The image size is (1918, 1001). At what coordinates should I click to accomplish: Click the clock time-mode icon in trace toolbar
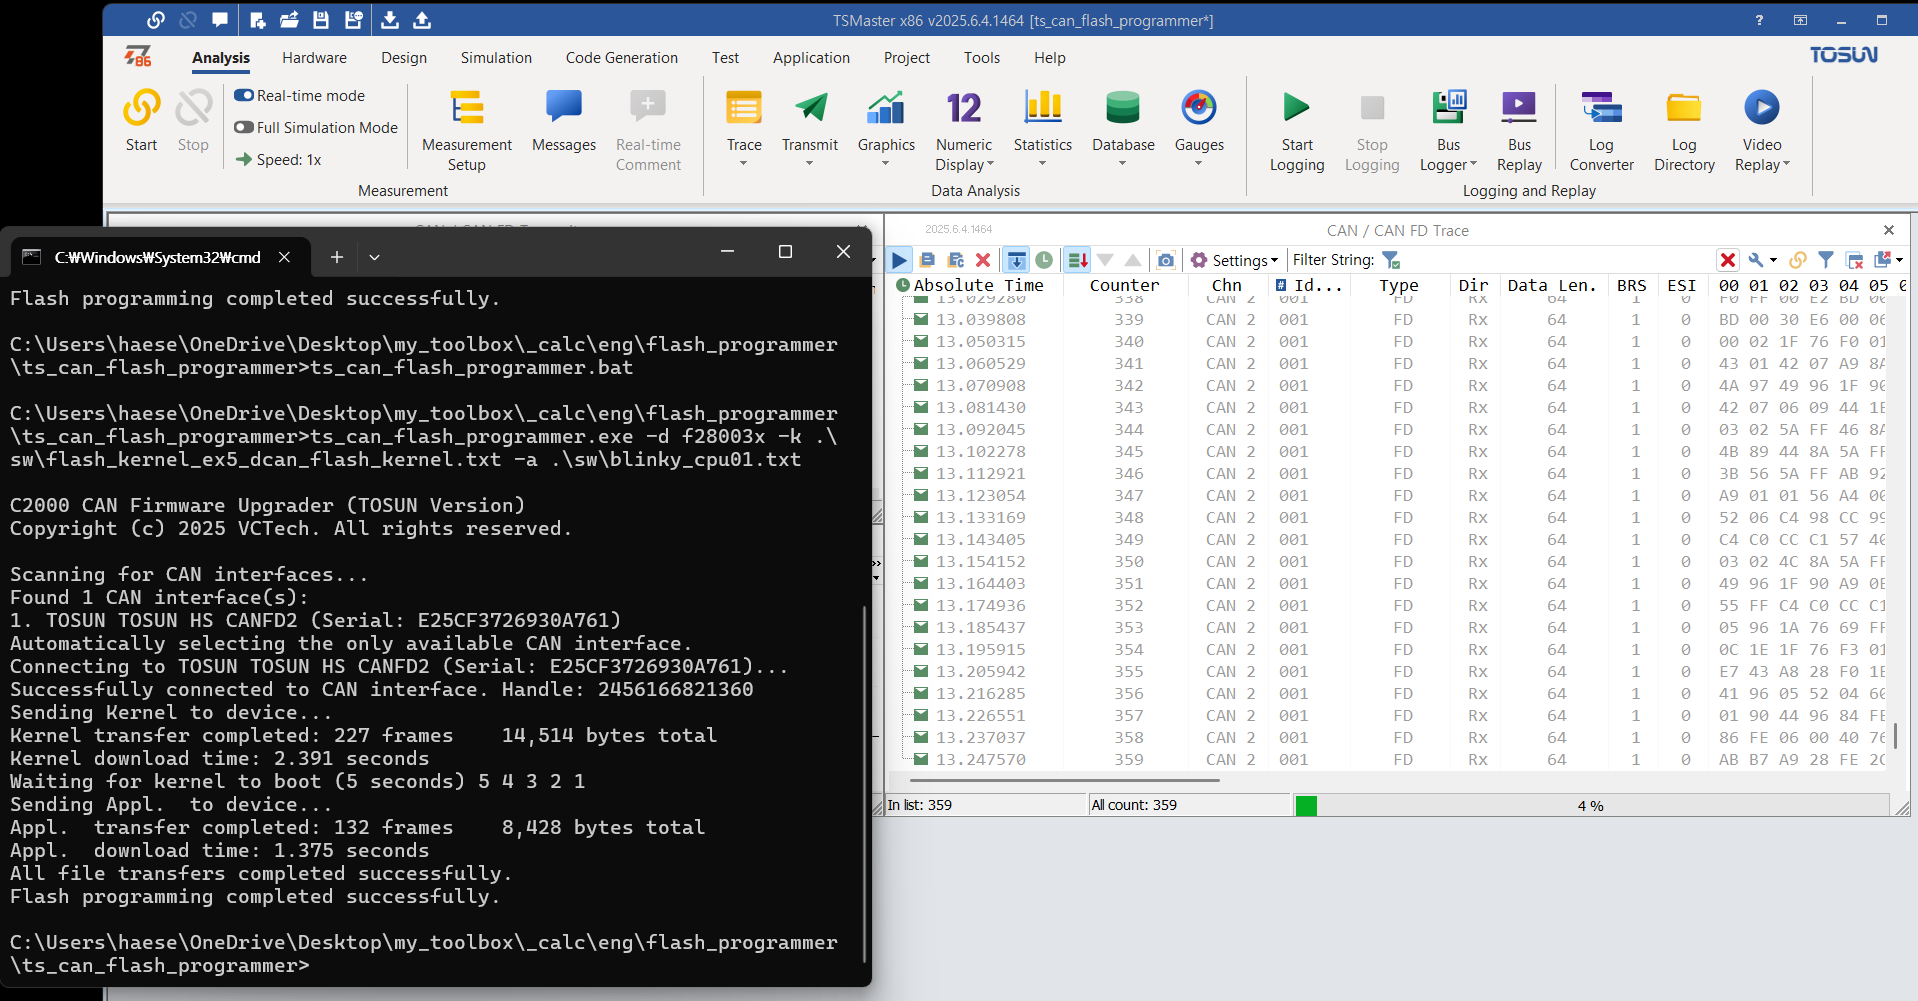[1044, 260]
